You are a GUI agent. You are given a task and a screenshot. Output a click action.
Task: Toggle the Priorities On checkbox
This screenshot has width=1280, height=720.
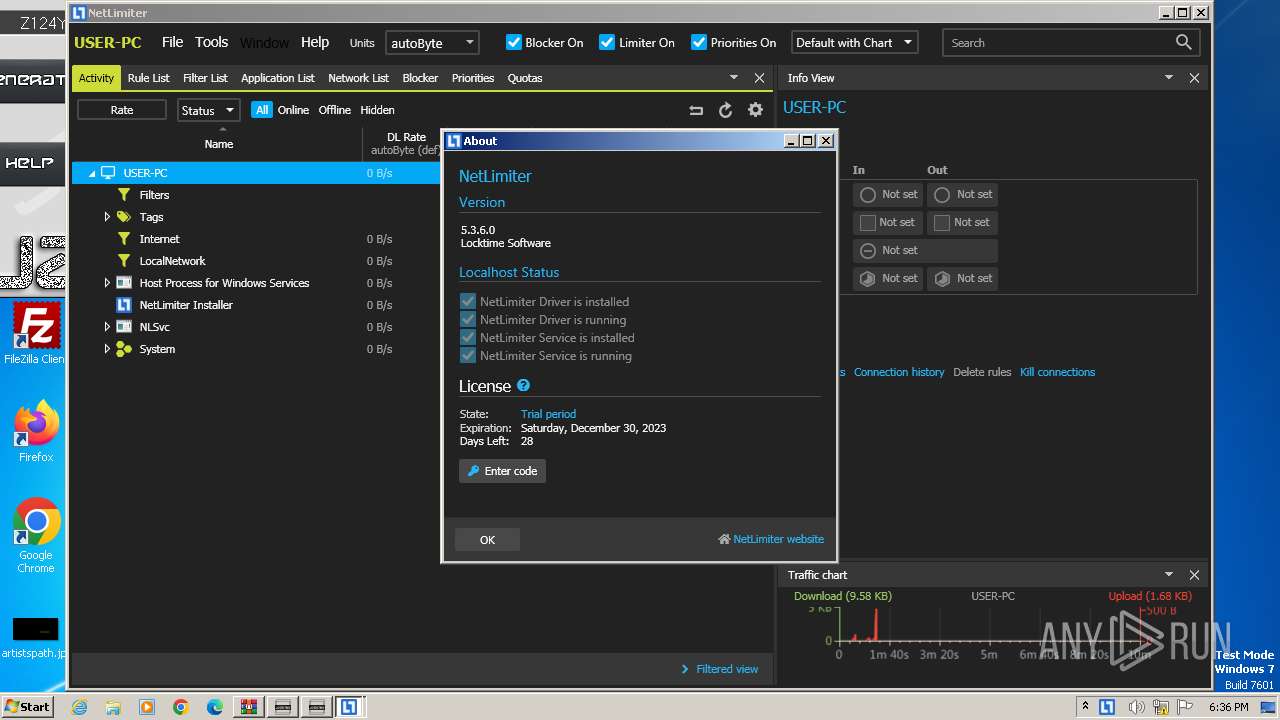tap(699, 42)
